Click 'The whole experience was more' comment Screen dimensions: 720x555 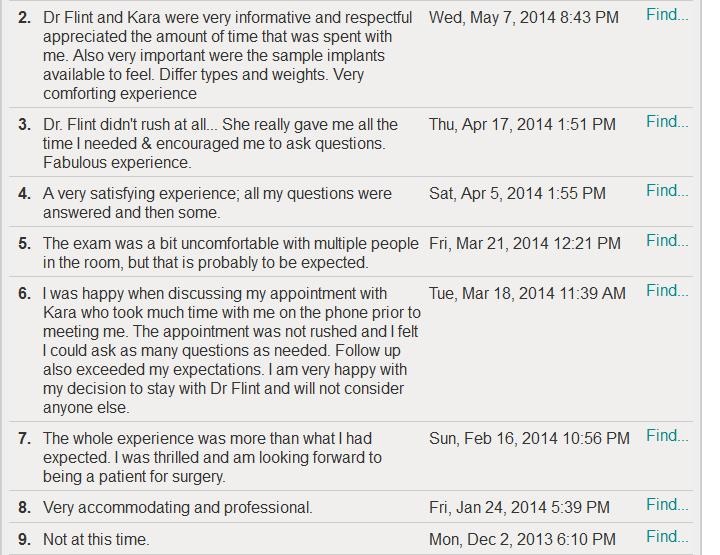point(212,458)
